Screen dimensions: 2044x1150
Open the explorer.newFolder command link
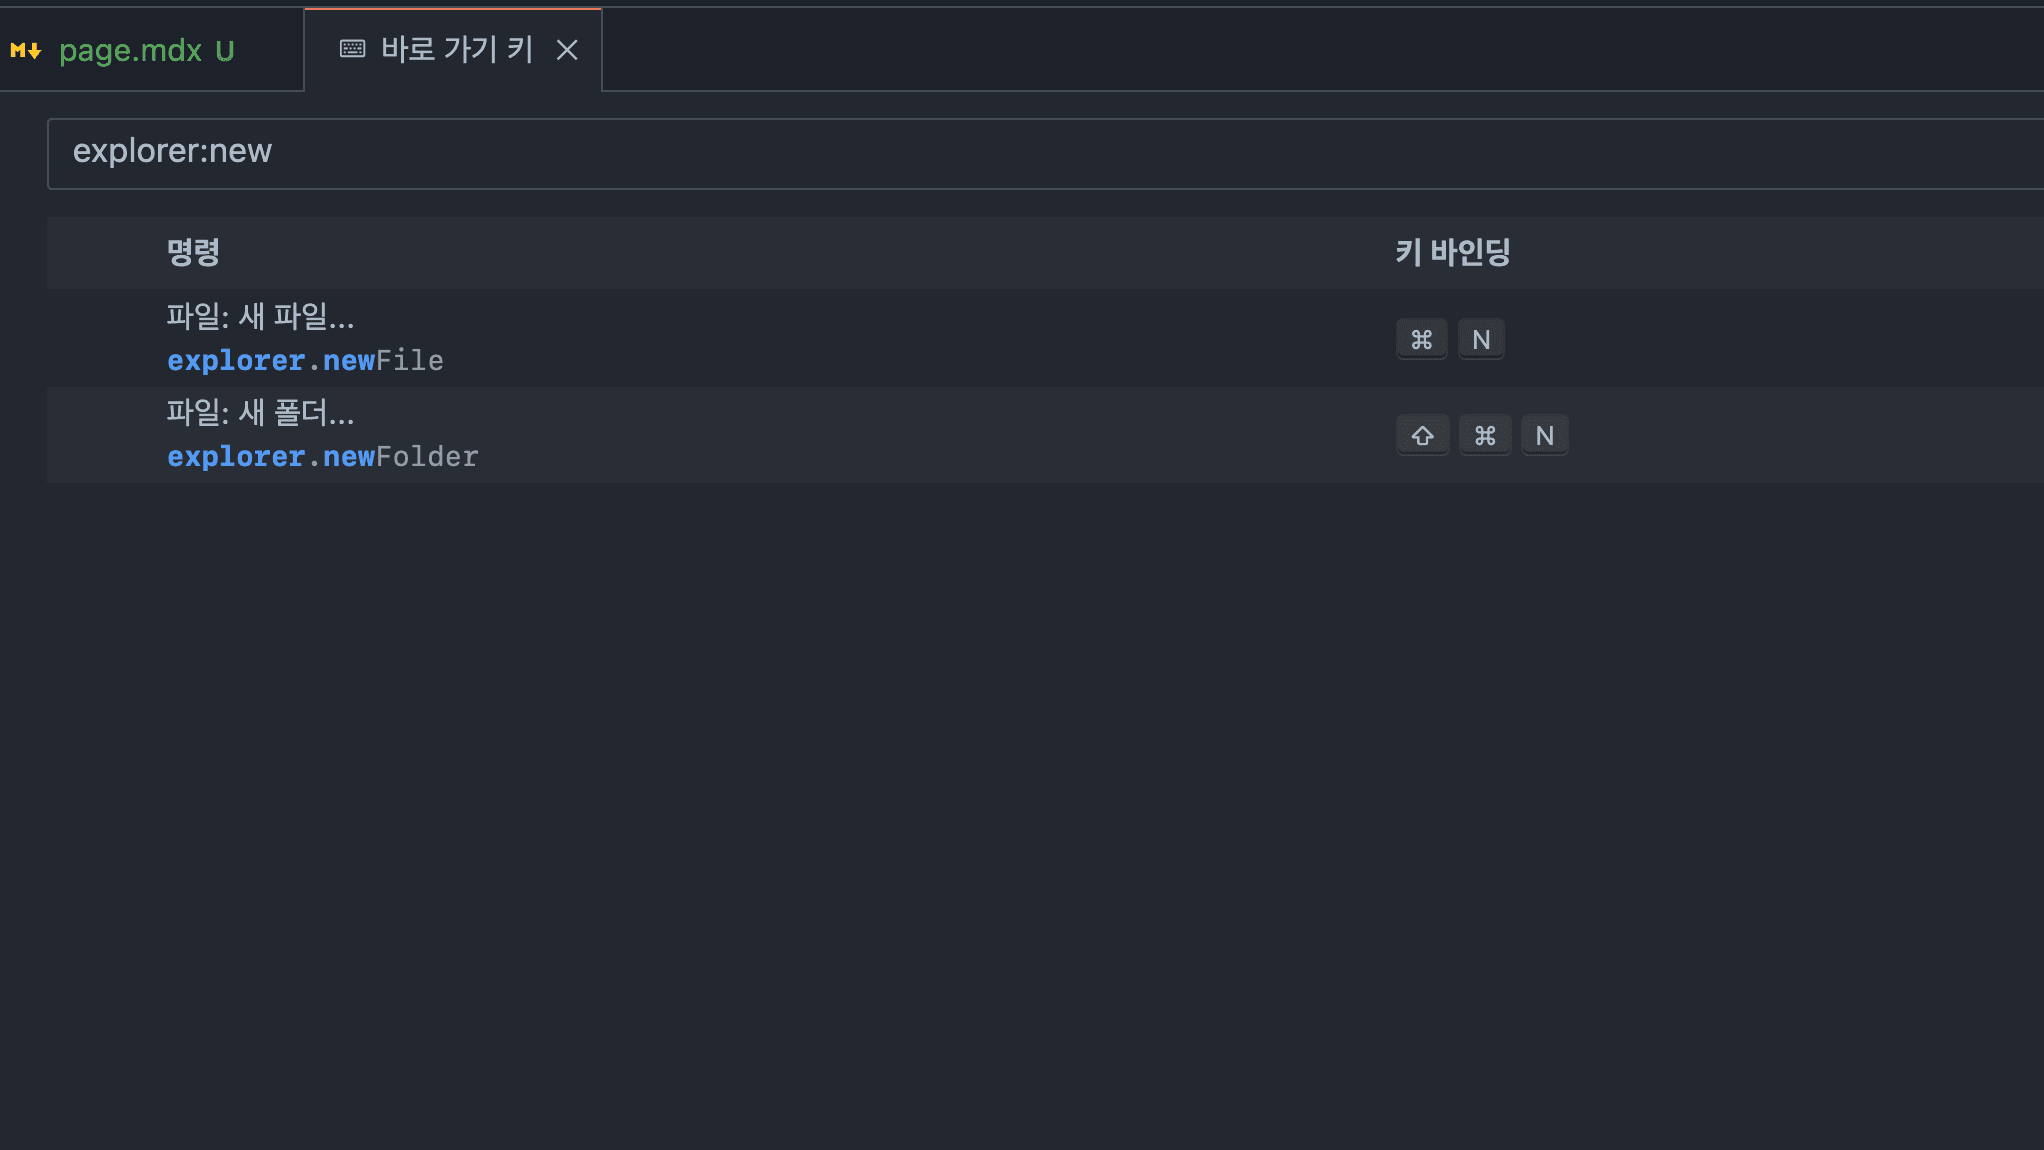tap(322, 456)
